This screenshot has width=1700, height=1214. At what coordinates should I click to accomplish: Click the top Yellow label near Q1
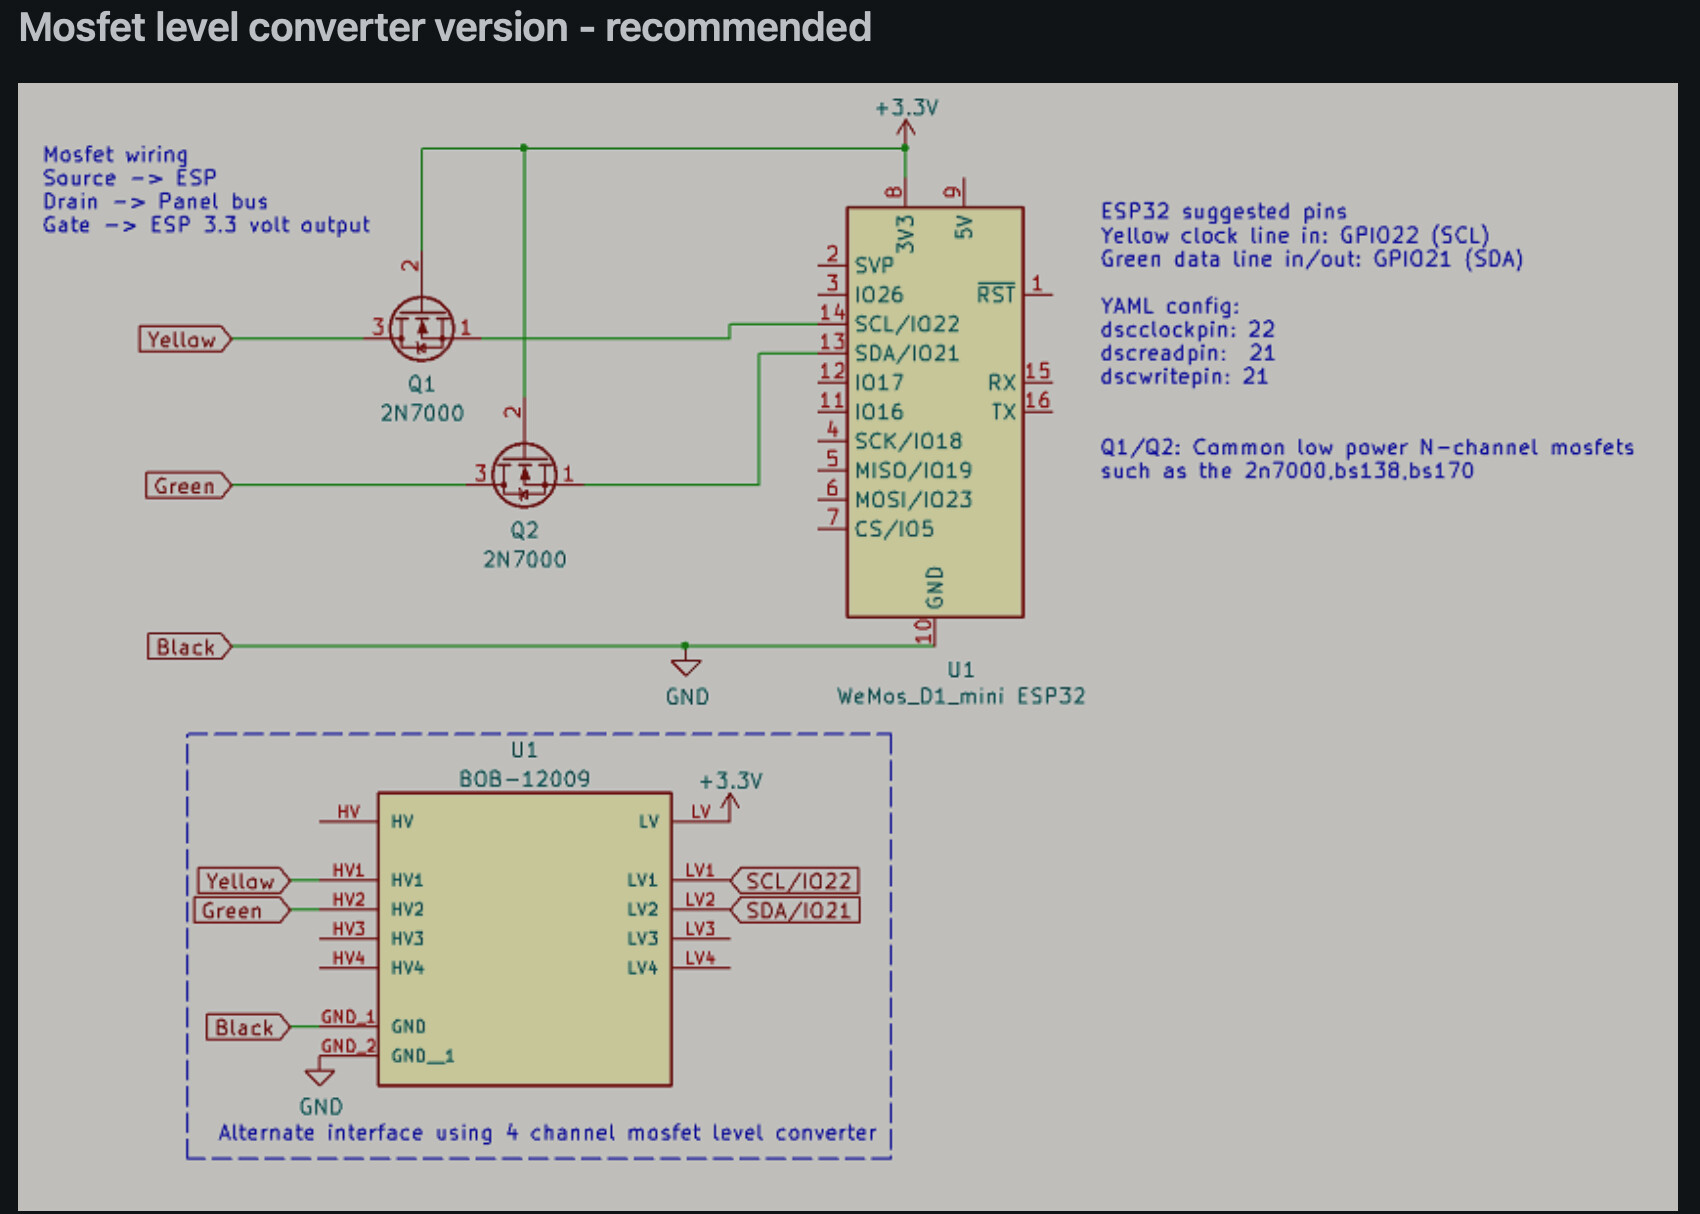185,340
